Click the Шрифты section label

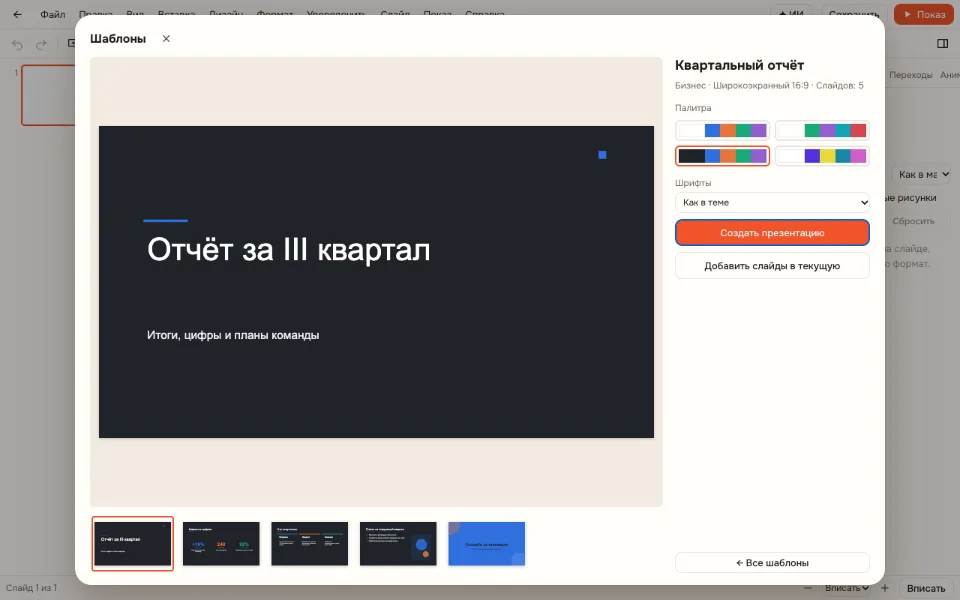693,183
